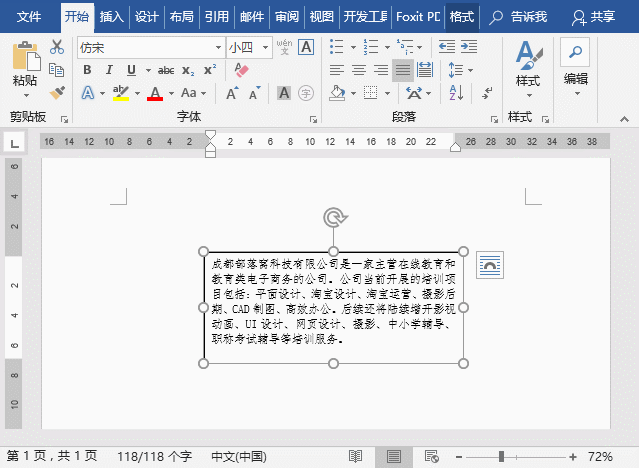This screenshot has width=639, height=468.
Task: Open layout options icon beside text box
Action: (490, 264)
